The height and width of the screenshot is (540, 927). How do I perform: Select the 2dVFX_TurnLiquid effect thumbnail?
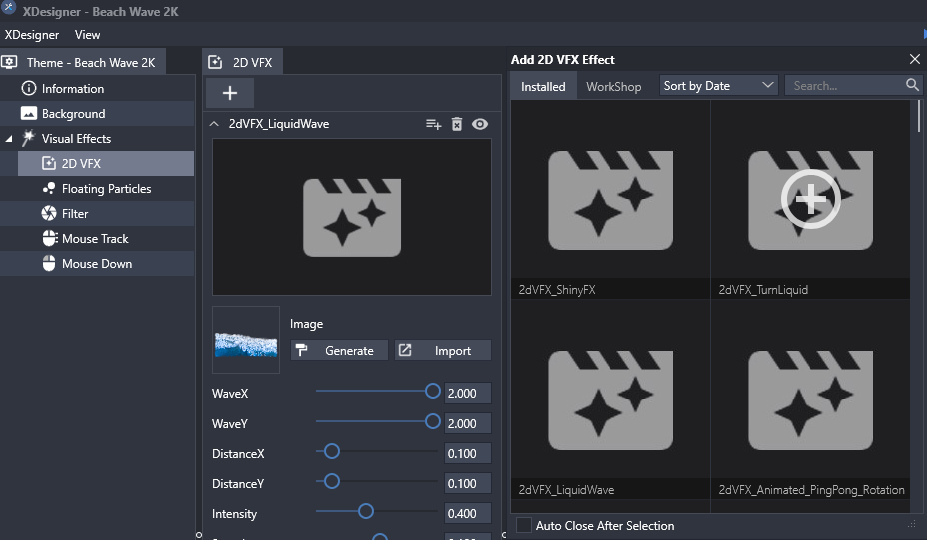(810, 201)
